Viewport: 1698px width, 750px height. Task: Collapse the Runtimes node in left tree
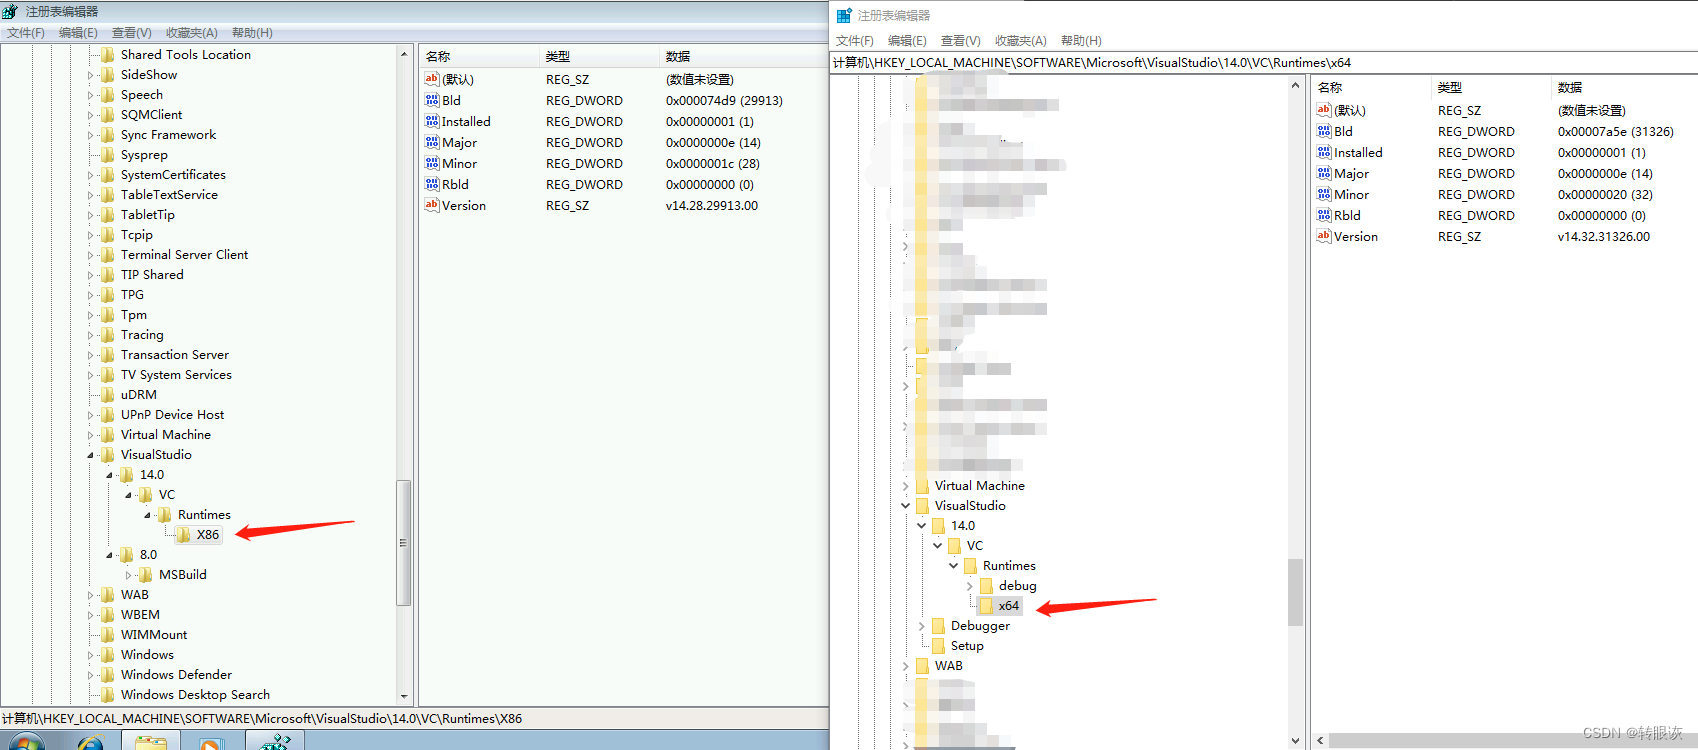(147, 515)
